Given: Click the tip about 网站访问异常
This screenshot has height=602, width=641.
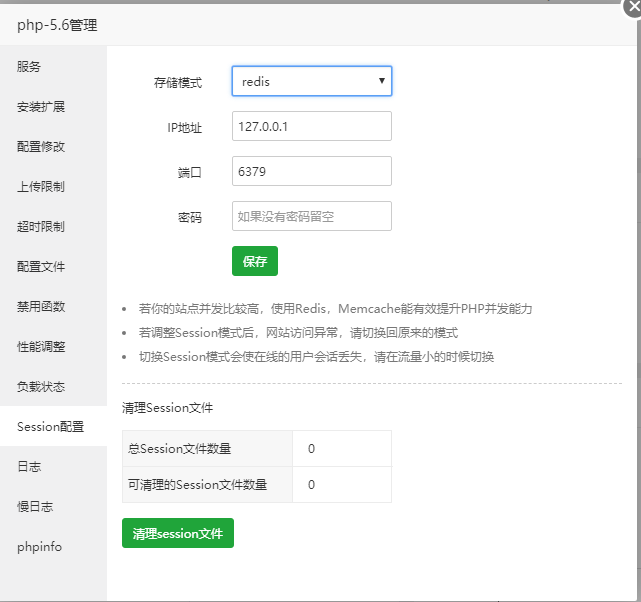Looking at the screenshot, I should [298, 333].
